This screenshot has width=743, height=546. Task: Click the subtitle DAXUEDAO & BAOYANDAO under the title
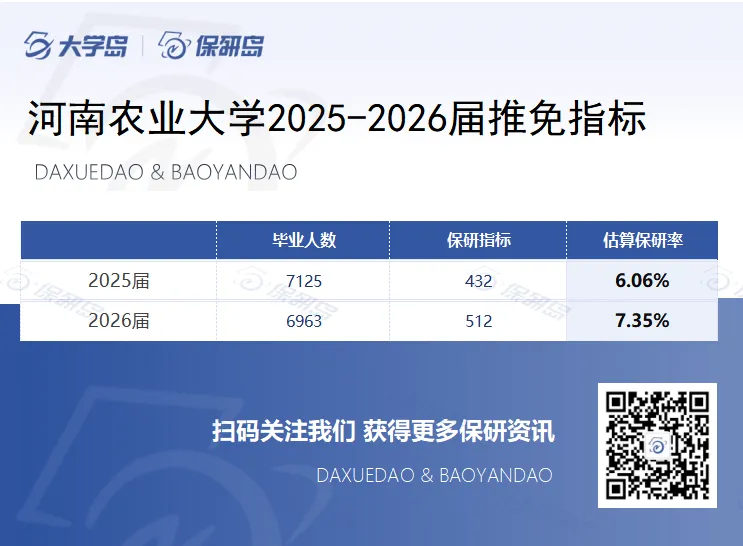[166, 172]
